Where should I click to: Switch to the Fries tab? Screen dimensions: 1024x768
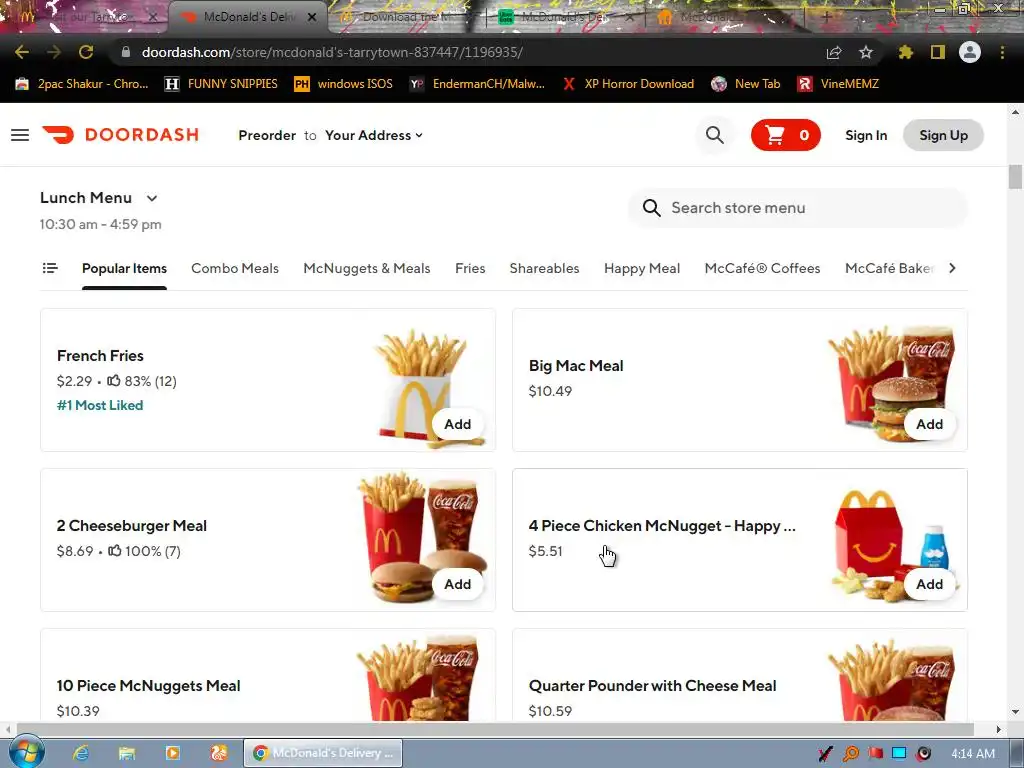point(470,268)
